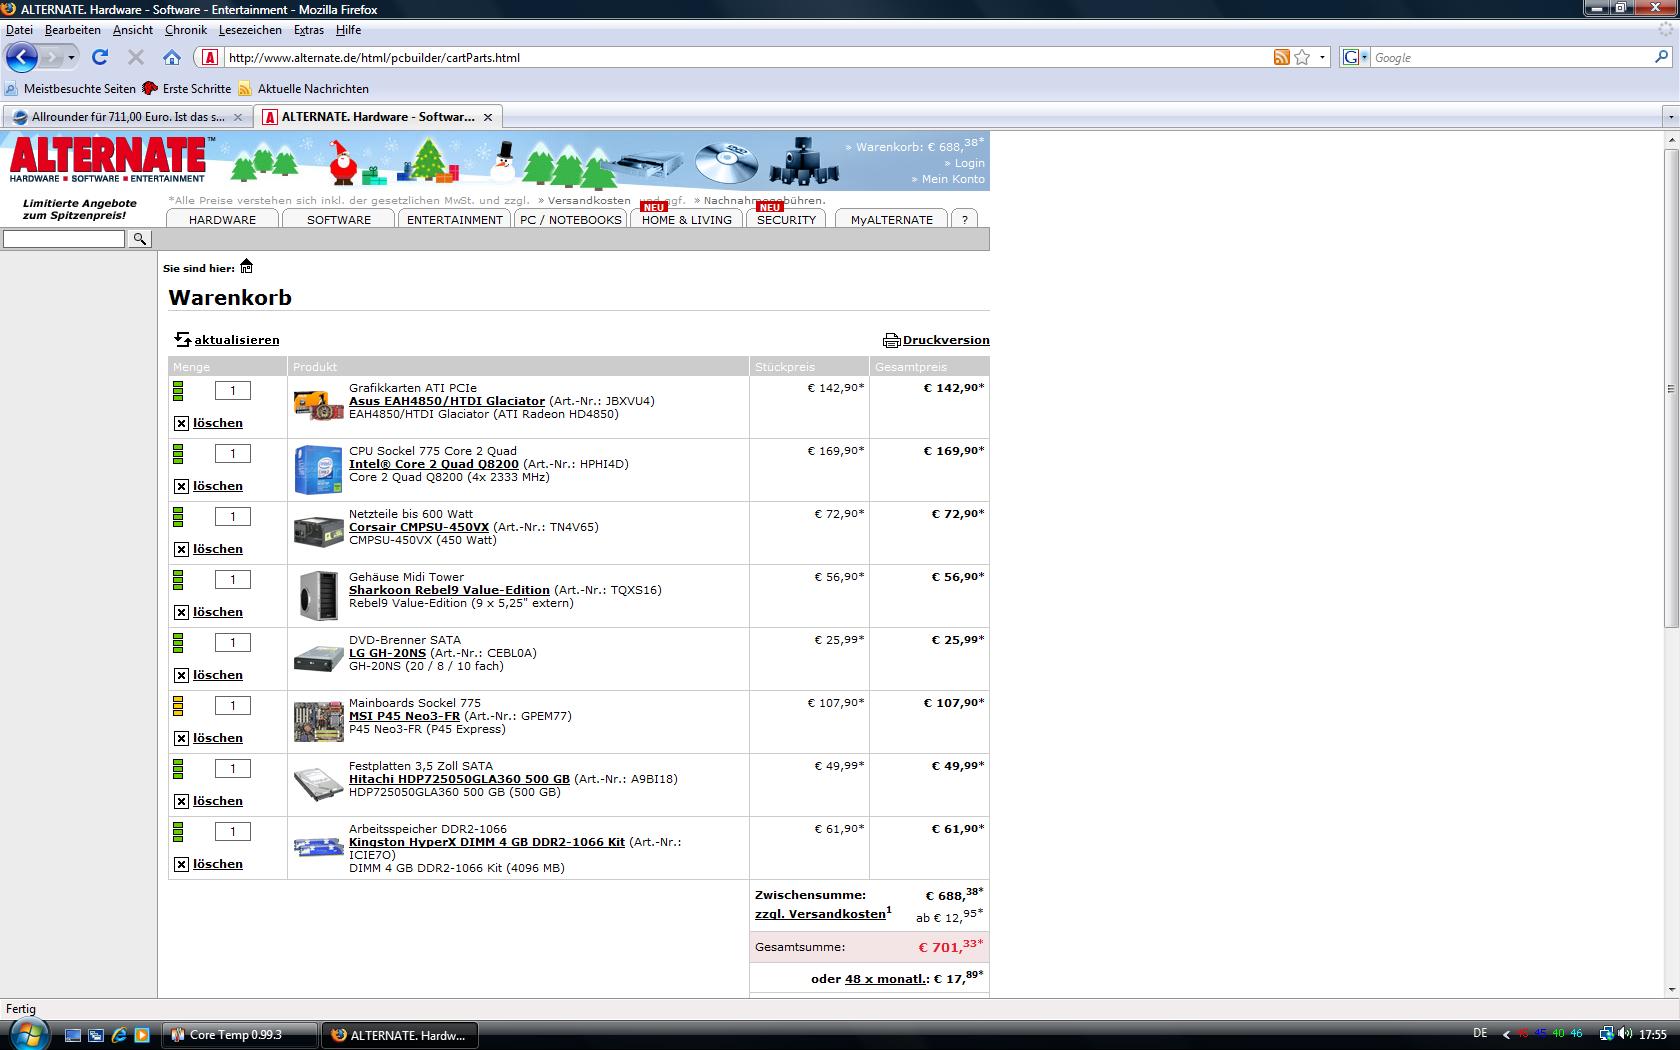Open back/forward history dropdown arrow
Screen dimensions: 1680x1050
71,57
